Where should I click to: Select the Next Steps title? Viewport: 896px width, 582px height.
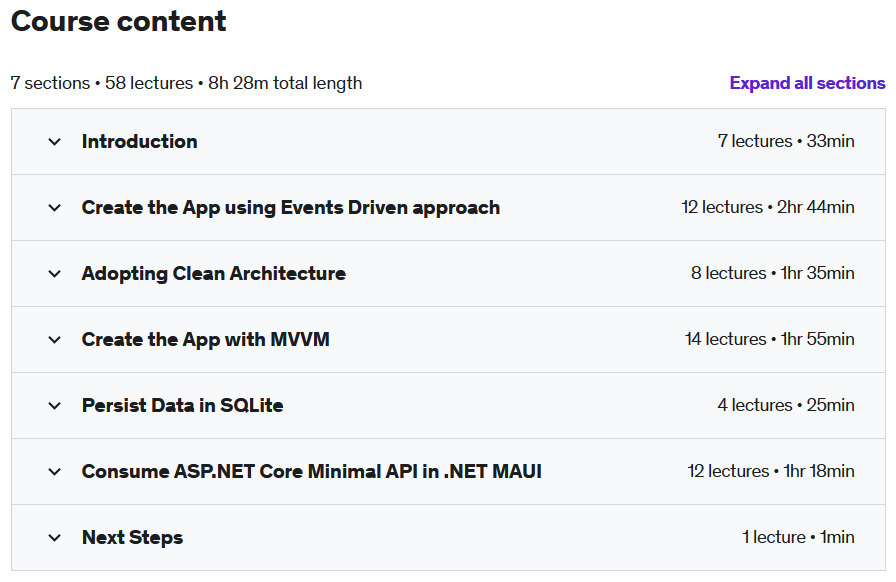pyautogui.click(x=133, y=537)
